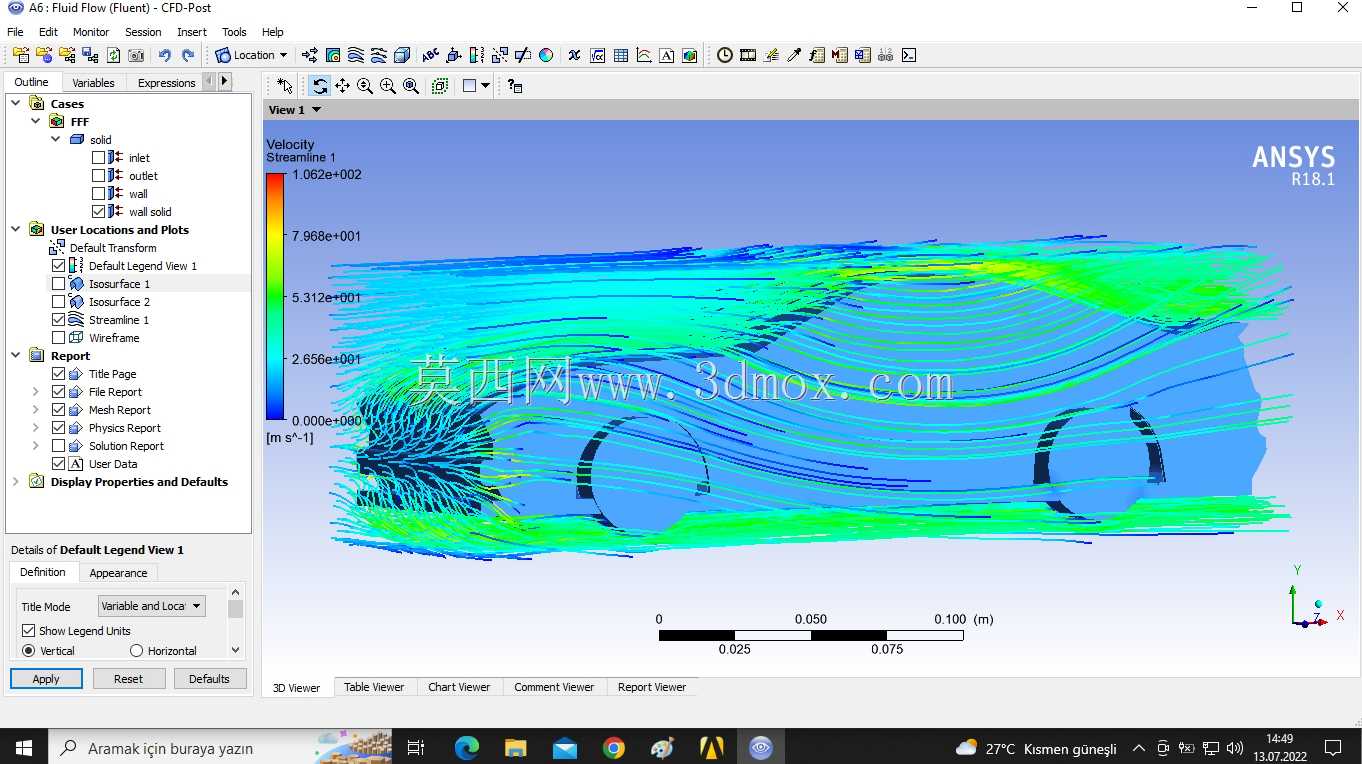
Task: Click the camera Save Picture icon
Action: [x=136, y=55]
